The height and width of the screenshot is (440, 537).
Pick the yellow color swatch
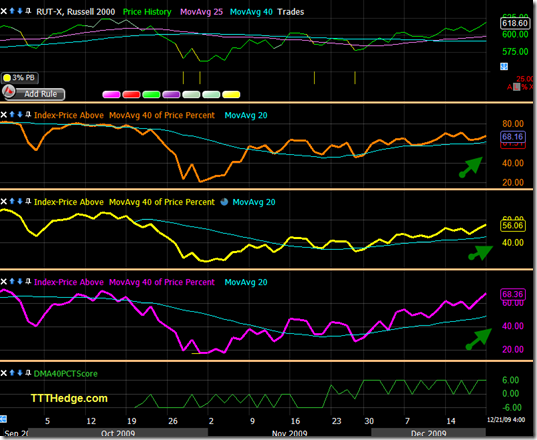tap(231, 95)
